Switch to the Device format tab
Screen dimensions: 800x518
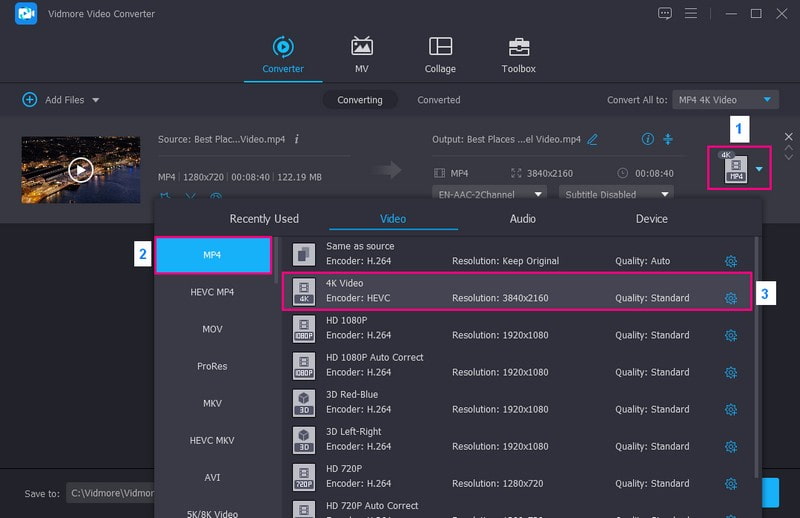652,218
